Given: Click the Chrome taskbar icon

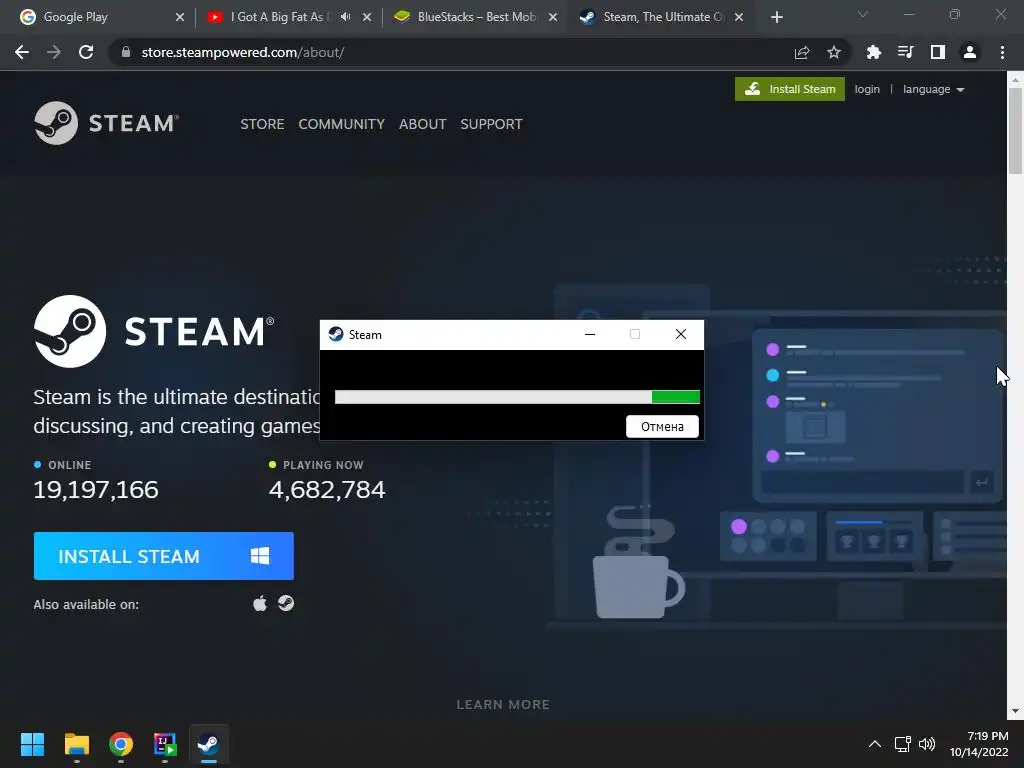Looking at the screenshot, I should [121, 744].
